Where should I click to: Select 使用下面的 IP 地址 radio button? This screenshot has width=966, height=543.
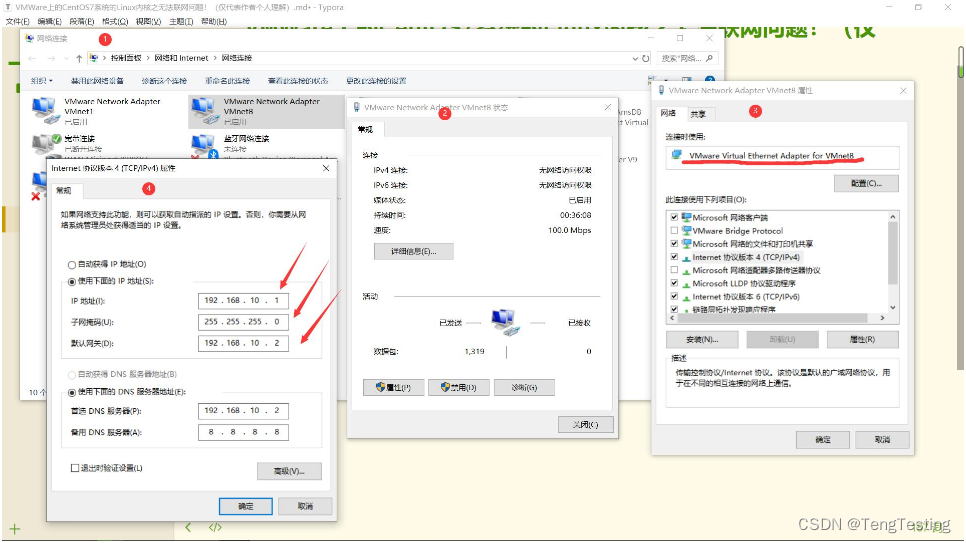tap(71, 282)
